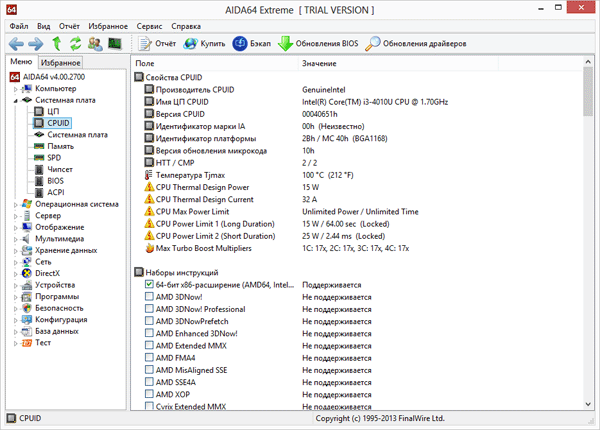Click the Бэкап backup icon
The width and height of the screenshot is (600, 430).
[x=240, y=44]
